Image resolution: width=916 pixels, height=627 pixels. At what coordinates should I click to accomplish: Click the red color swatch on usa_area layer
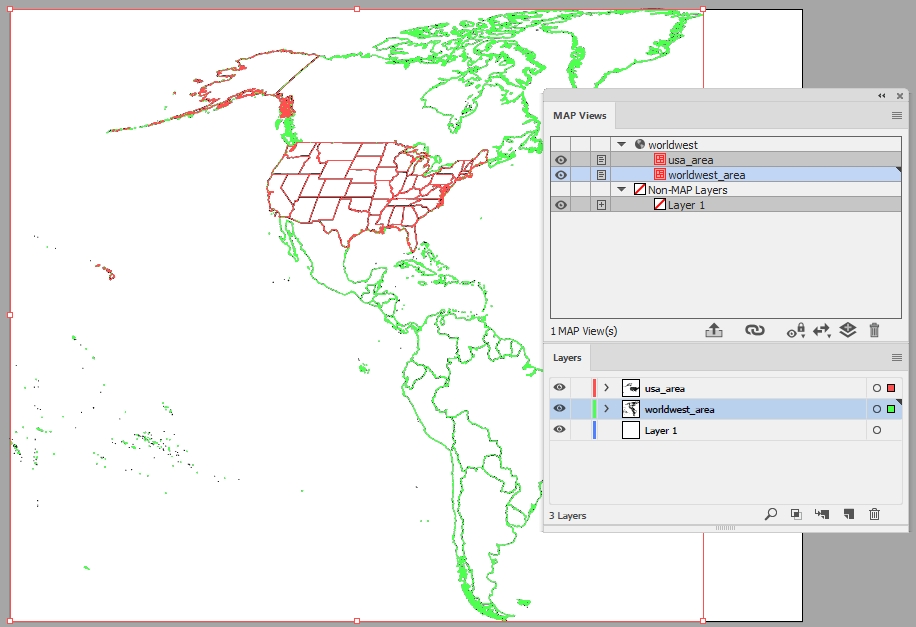889,388
